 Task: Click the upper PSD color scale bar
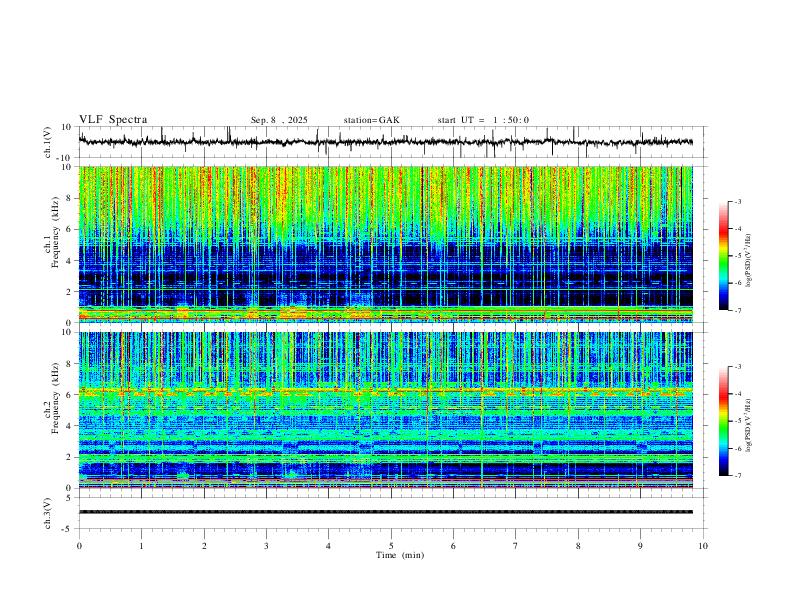click(724, 256)
